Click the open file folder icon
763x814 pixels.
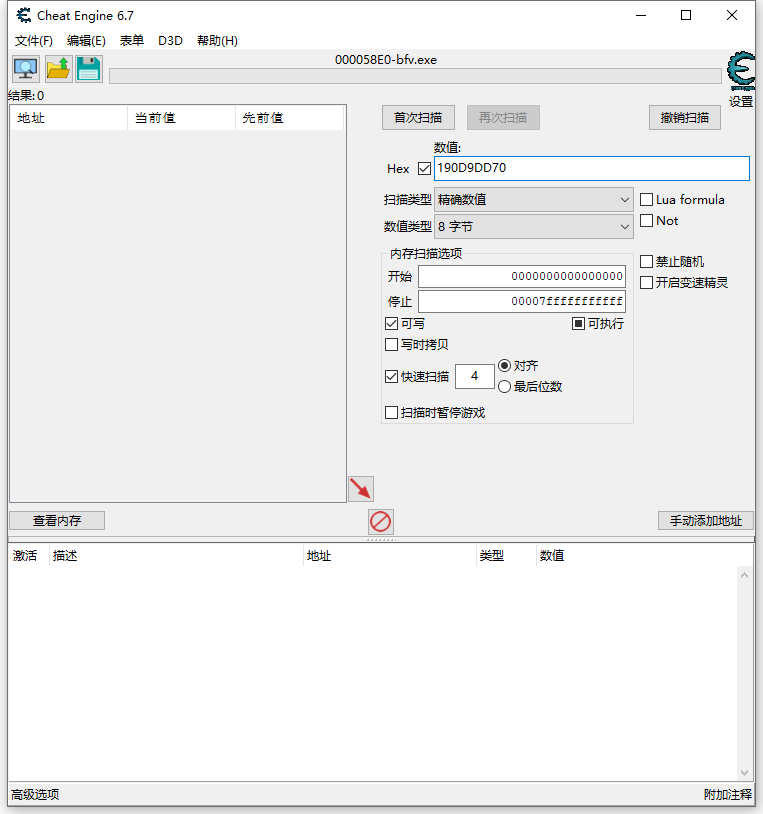pyautogui.click(x=58, y=69)
